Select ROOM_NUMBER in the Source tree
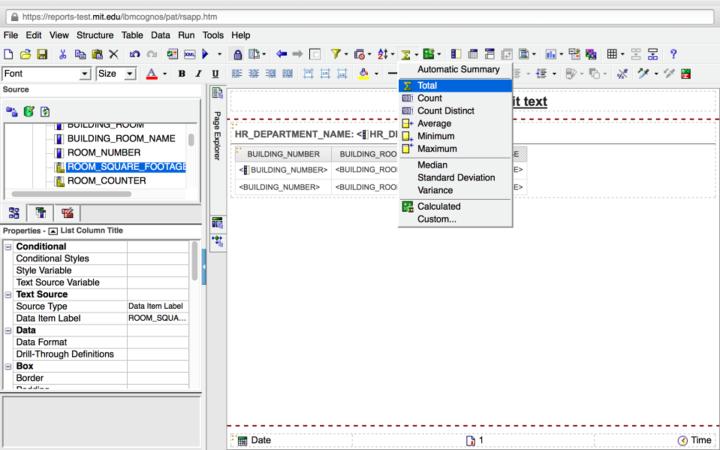 pyautogui.click(x=103, y=152)
